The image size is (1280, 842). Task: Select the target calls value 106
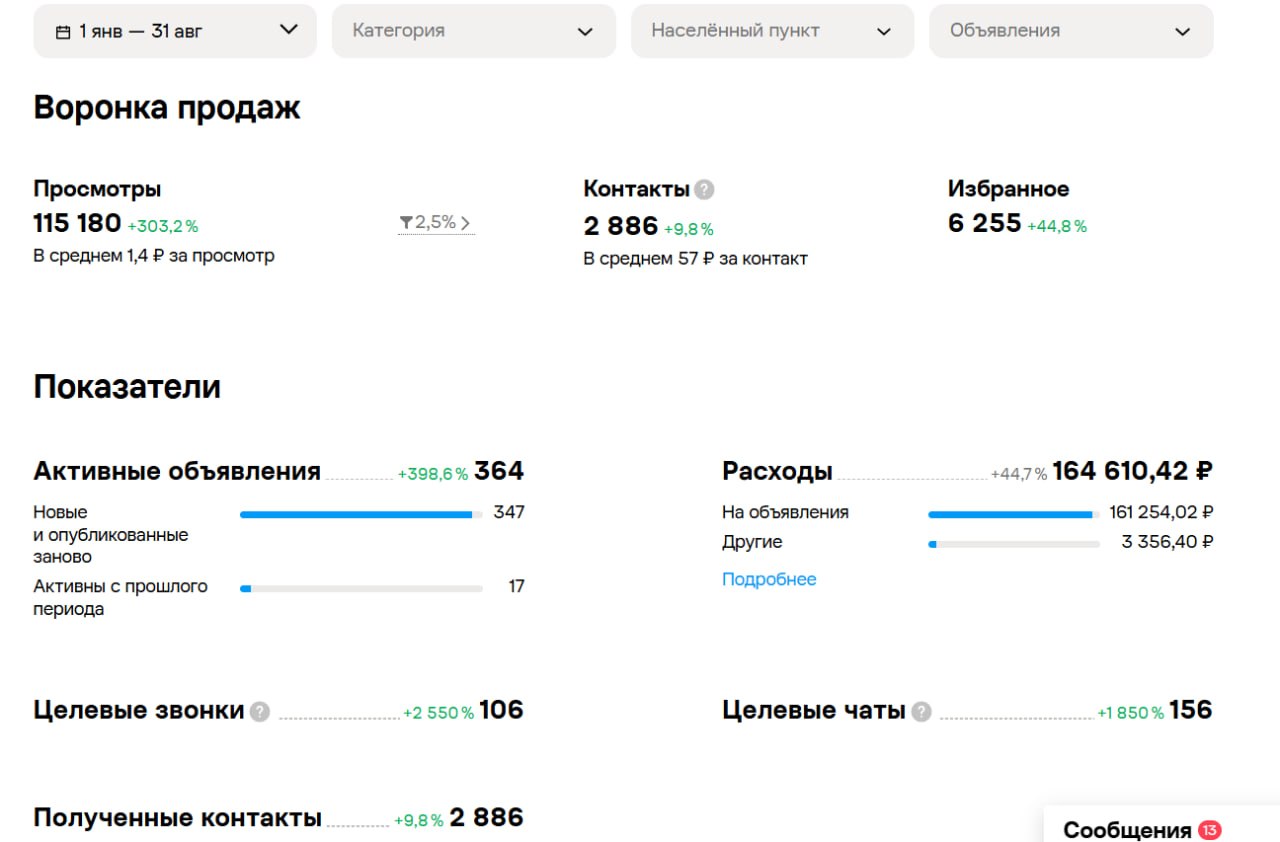[x=501, y=710]
